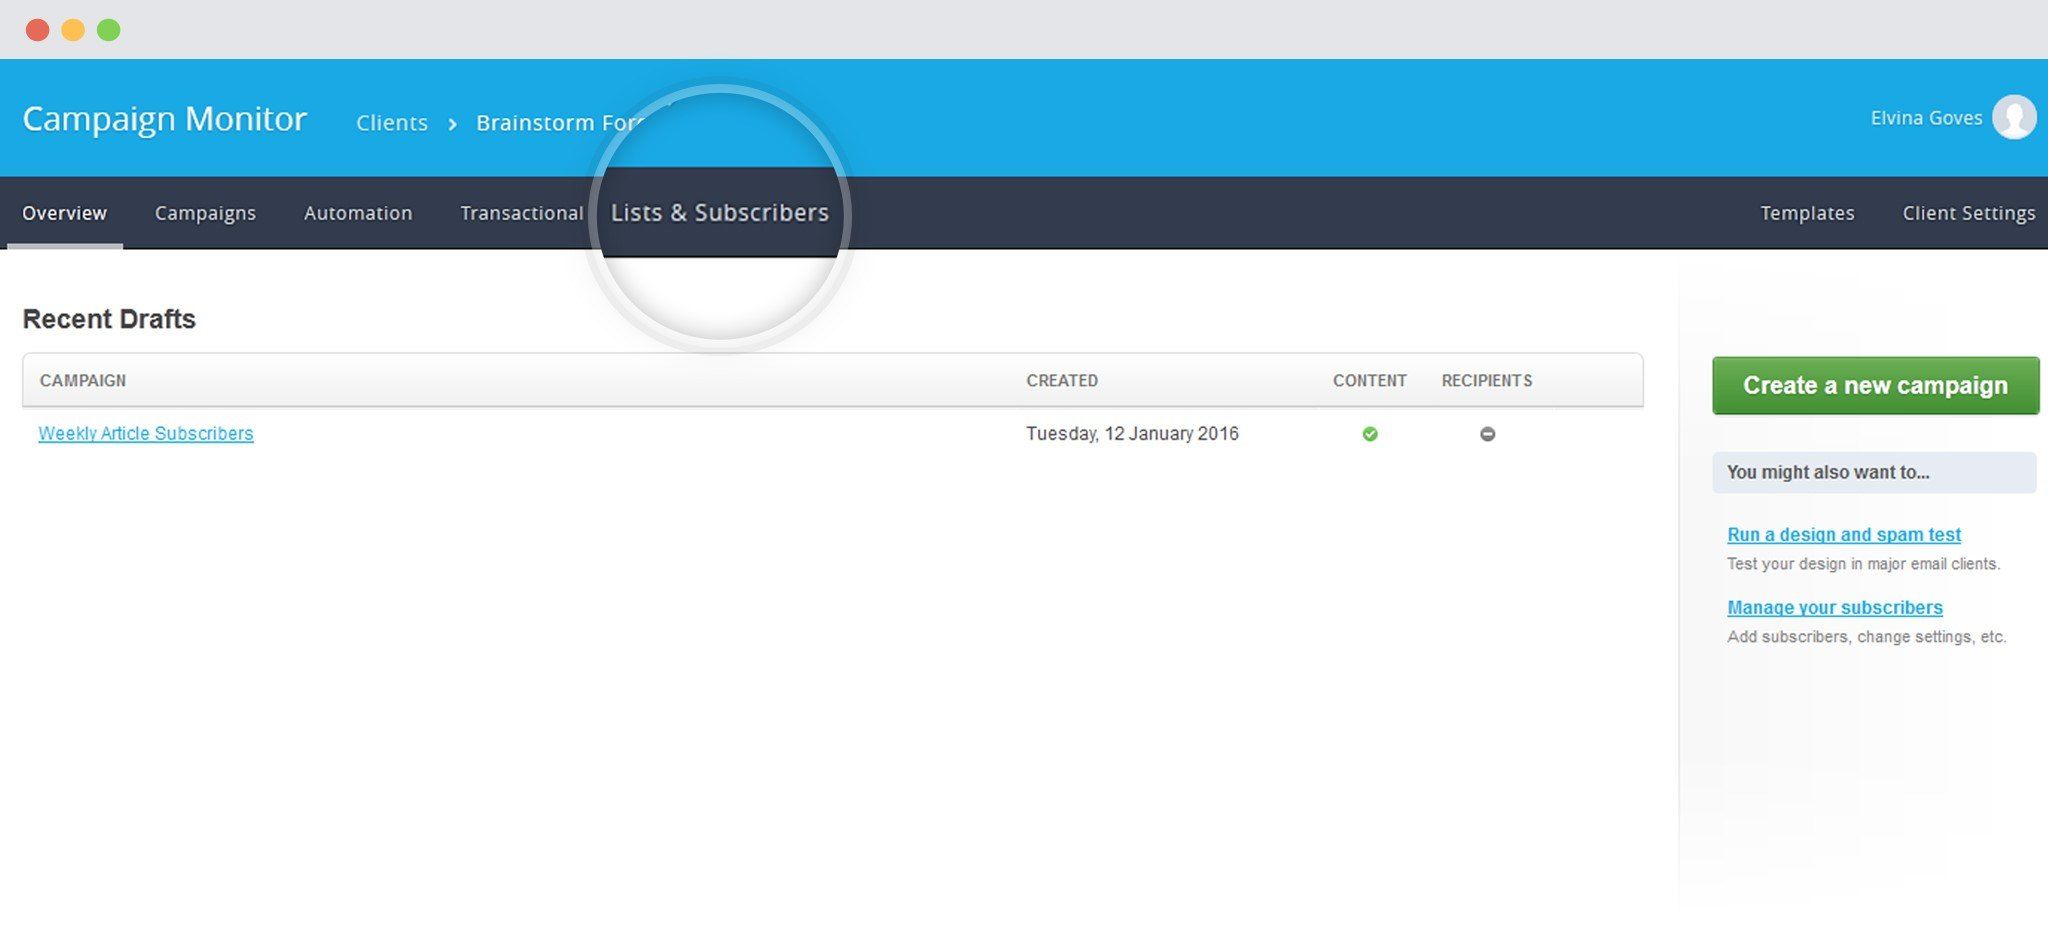Click 'Test your design in major email clients' text
Image resolution: width=2048 pixels, height=939 pixels.
coord(1863,564)
